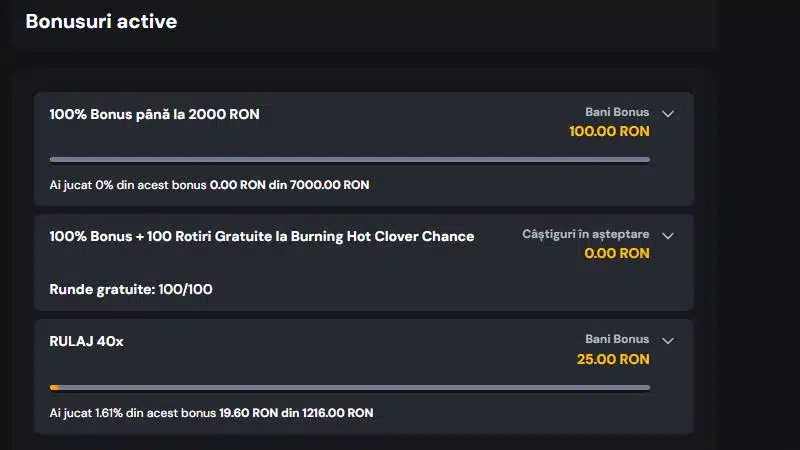The width and height of the screenshot is (800, 450).
Task: Click the RULAJ 40x wagering progress bar
Action: 349,387
